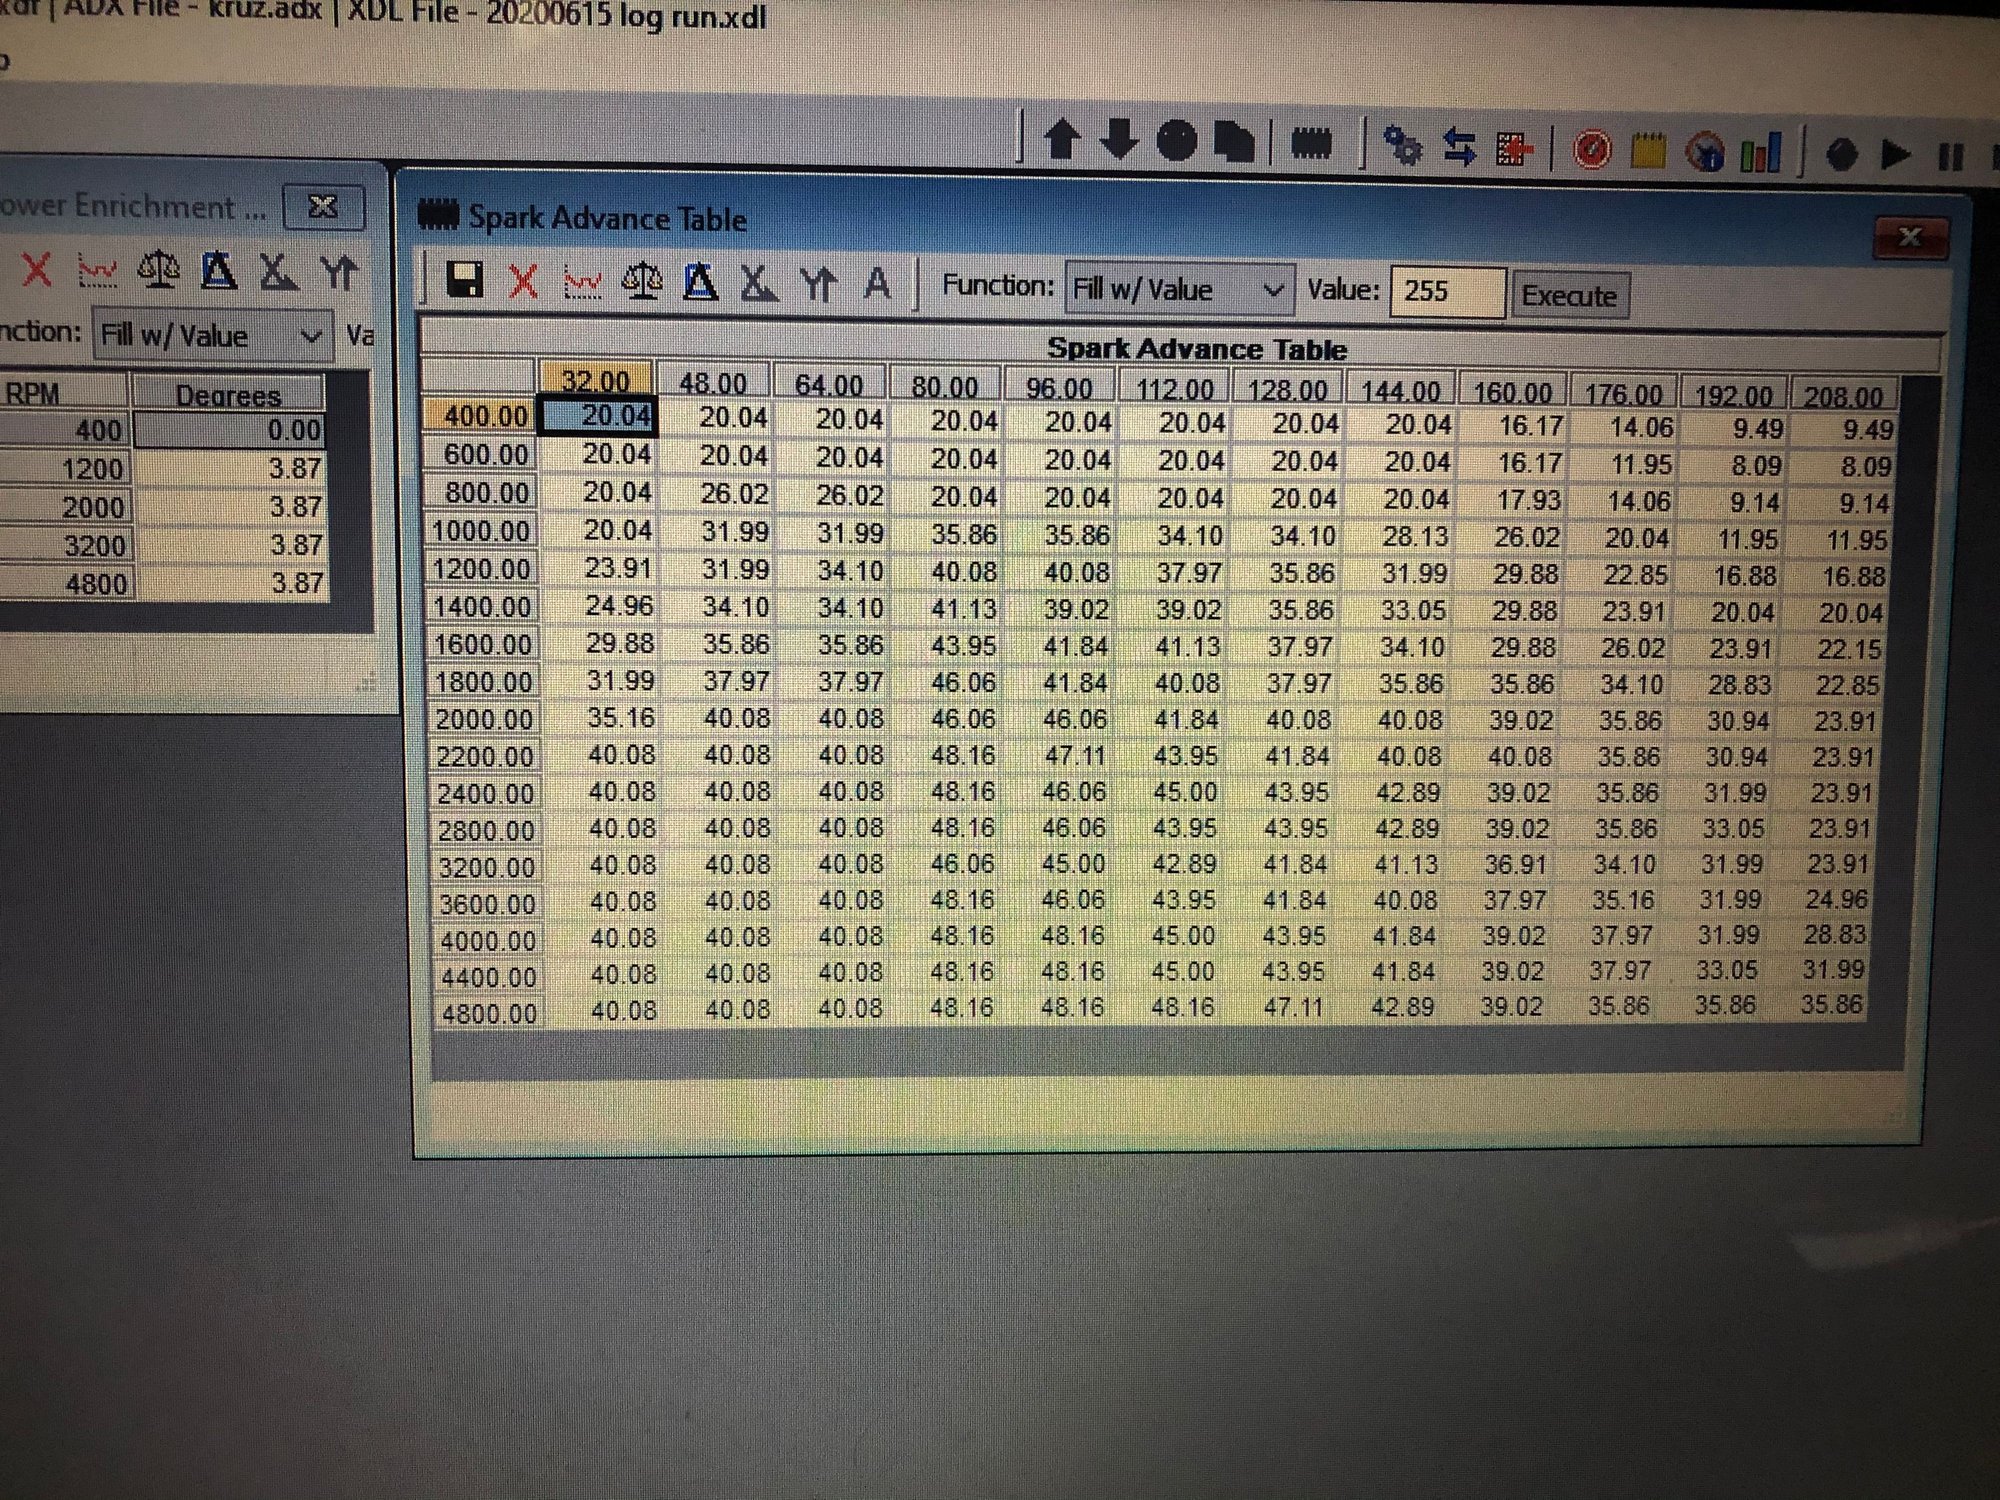Click the blue swap arrows toolbar icon

pyautogui.click(x=1459, y=145)
